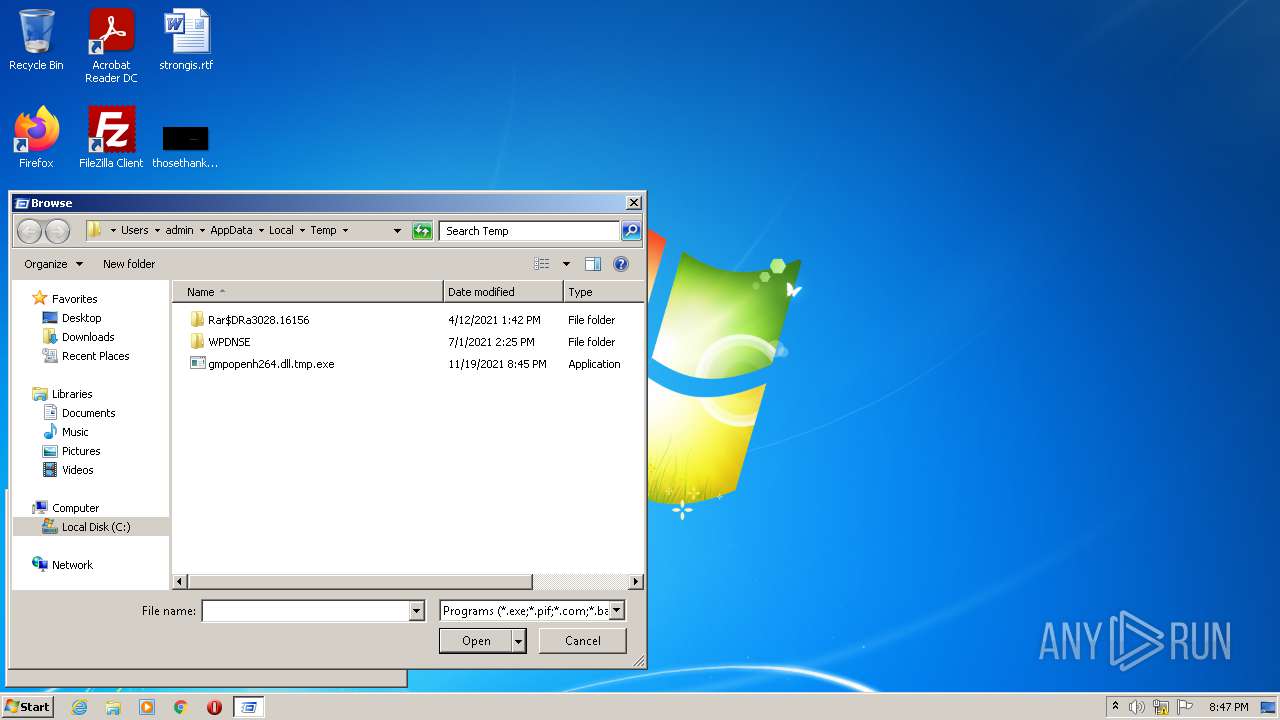
Task: Open the Firefox desktop shortcut
Action: (x=36, y=138)
